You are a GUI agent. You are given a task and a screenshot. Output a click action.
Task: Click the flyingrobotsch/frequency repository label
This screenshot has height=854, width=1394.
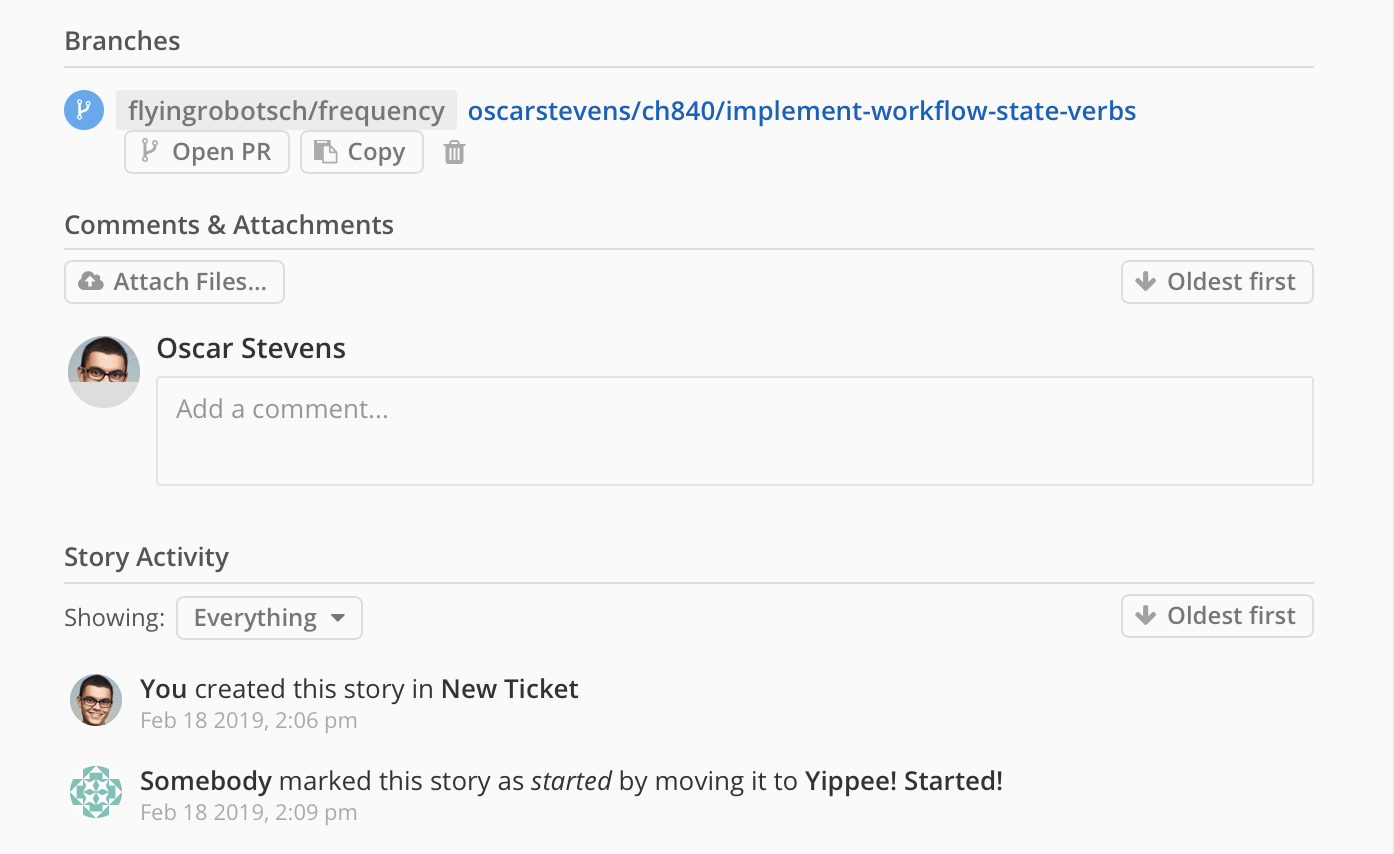click(286, 111)
